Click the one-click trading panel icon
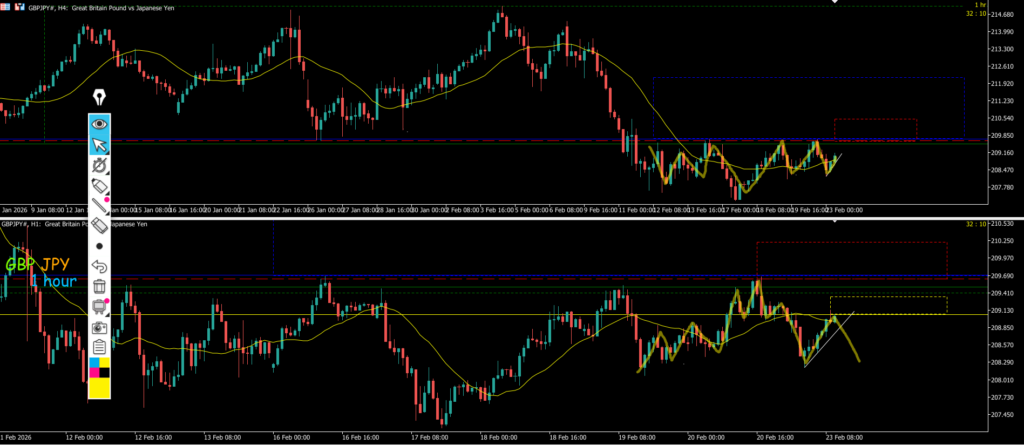This screenshot has width=1024, height=445. tap(20, 7)
